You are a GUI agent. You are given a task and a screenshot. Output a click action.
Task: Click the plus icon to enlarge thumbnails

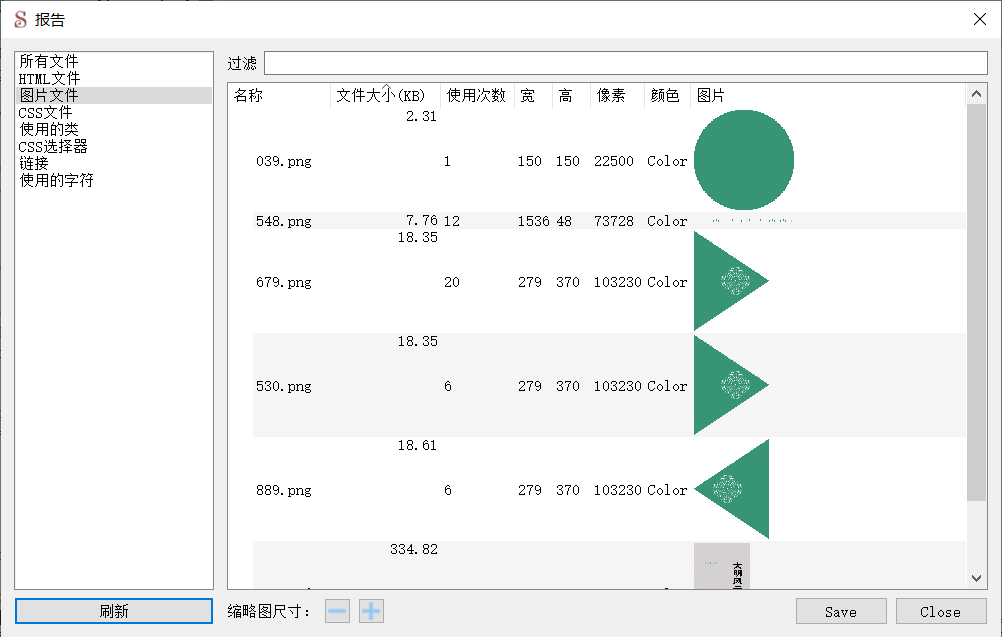pos(371,611)
